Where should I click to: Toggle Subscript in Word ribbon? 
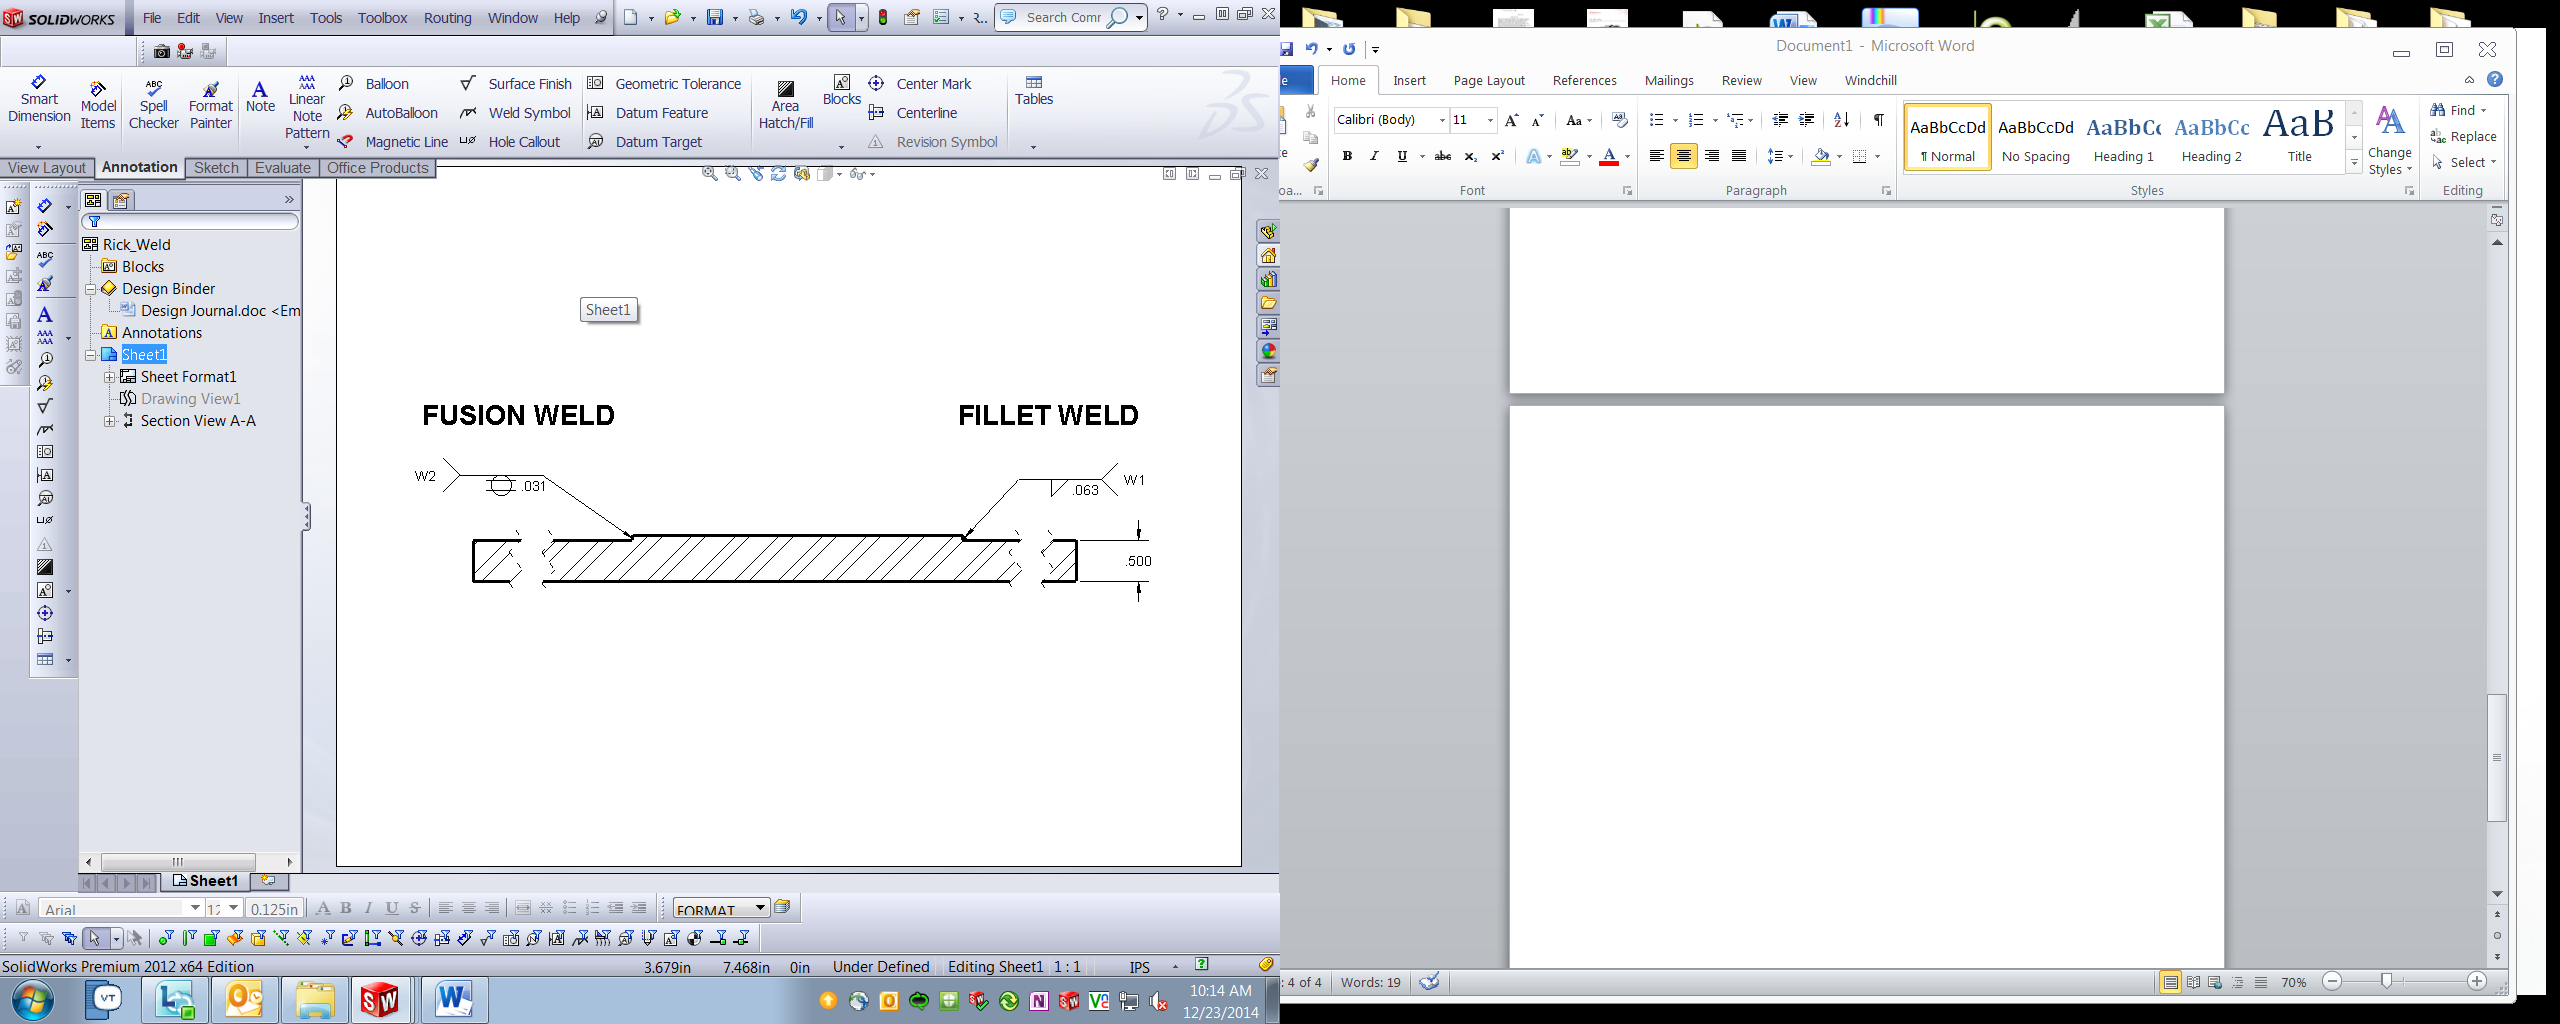point(1470,156)
